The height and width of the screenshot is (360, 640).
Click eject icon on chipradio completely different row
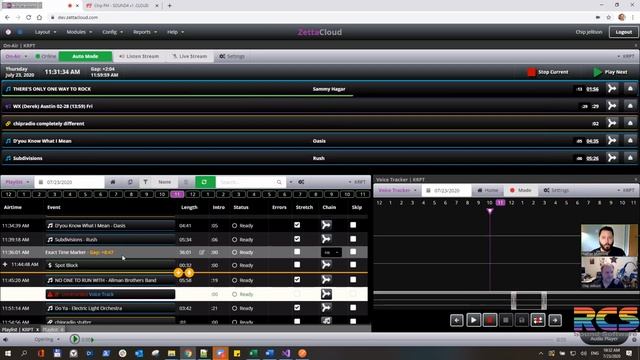[630, 123]
